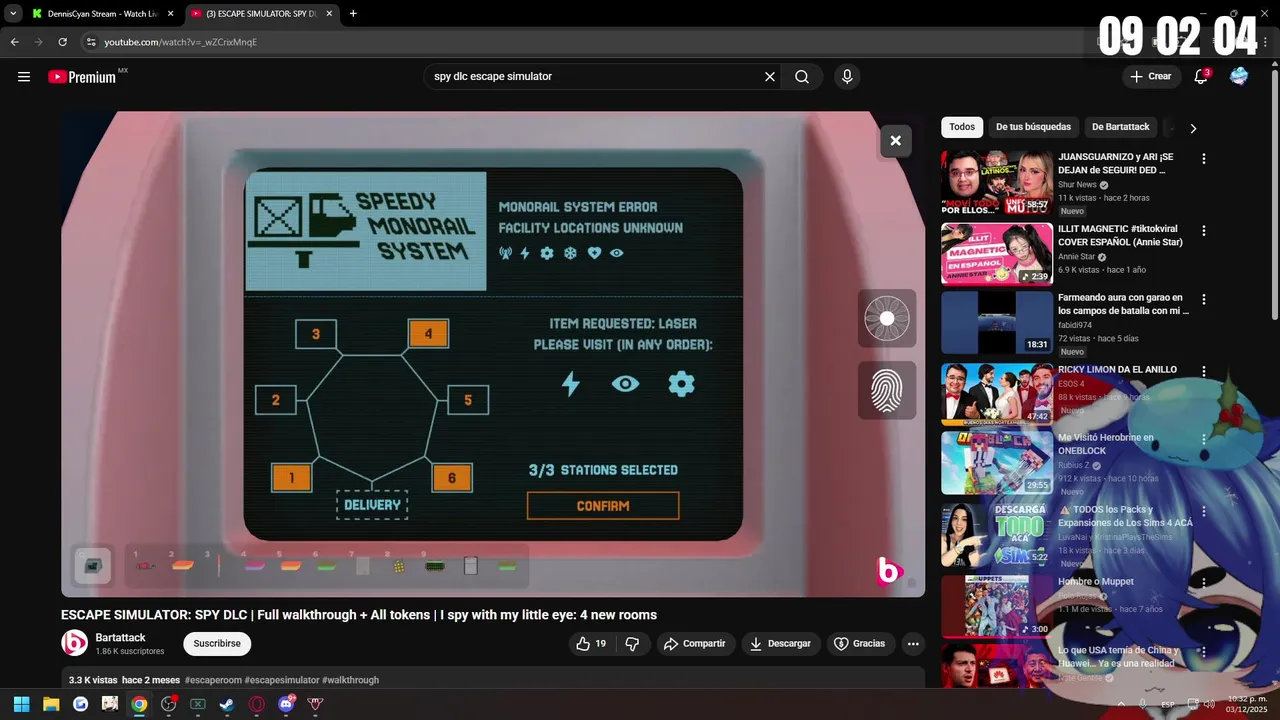The width and height of the screenshot is (1280, 720).
Task: Dislike the video with thumbs down
Action: [x=632, y=644]
